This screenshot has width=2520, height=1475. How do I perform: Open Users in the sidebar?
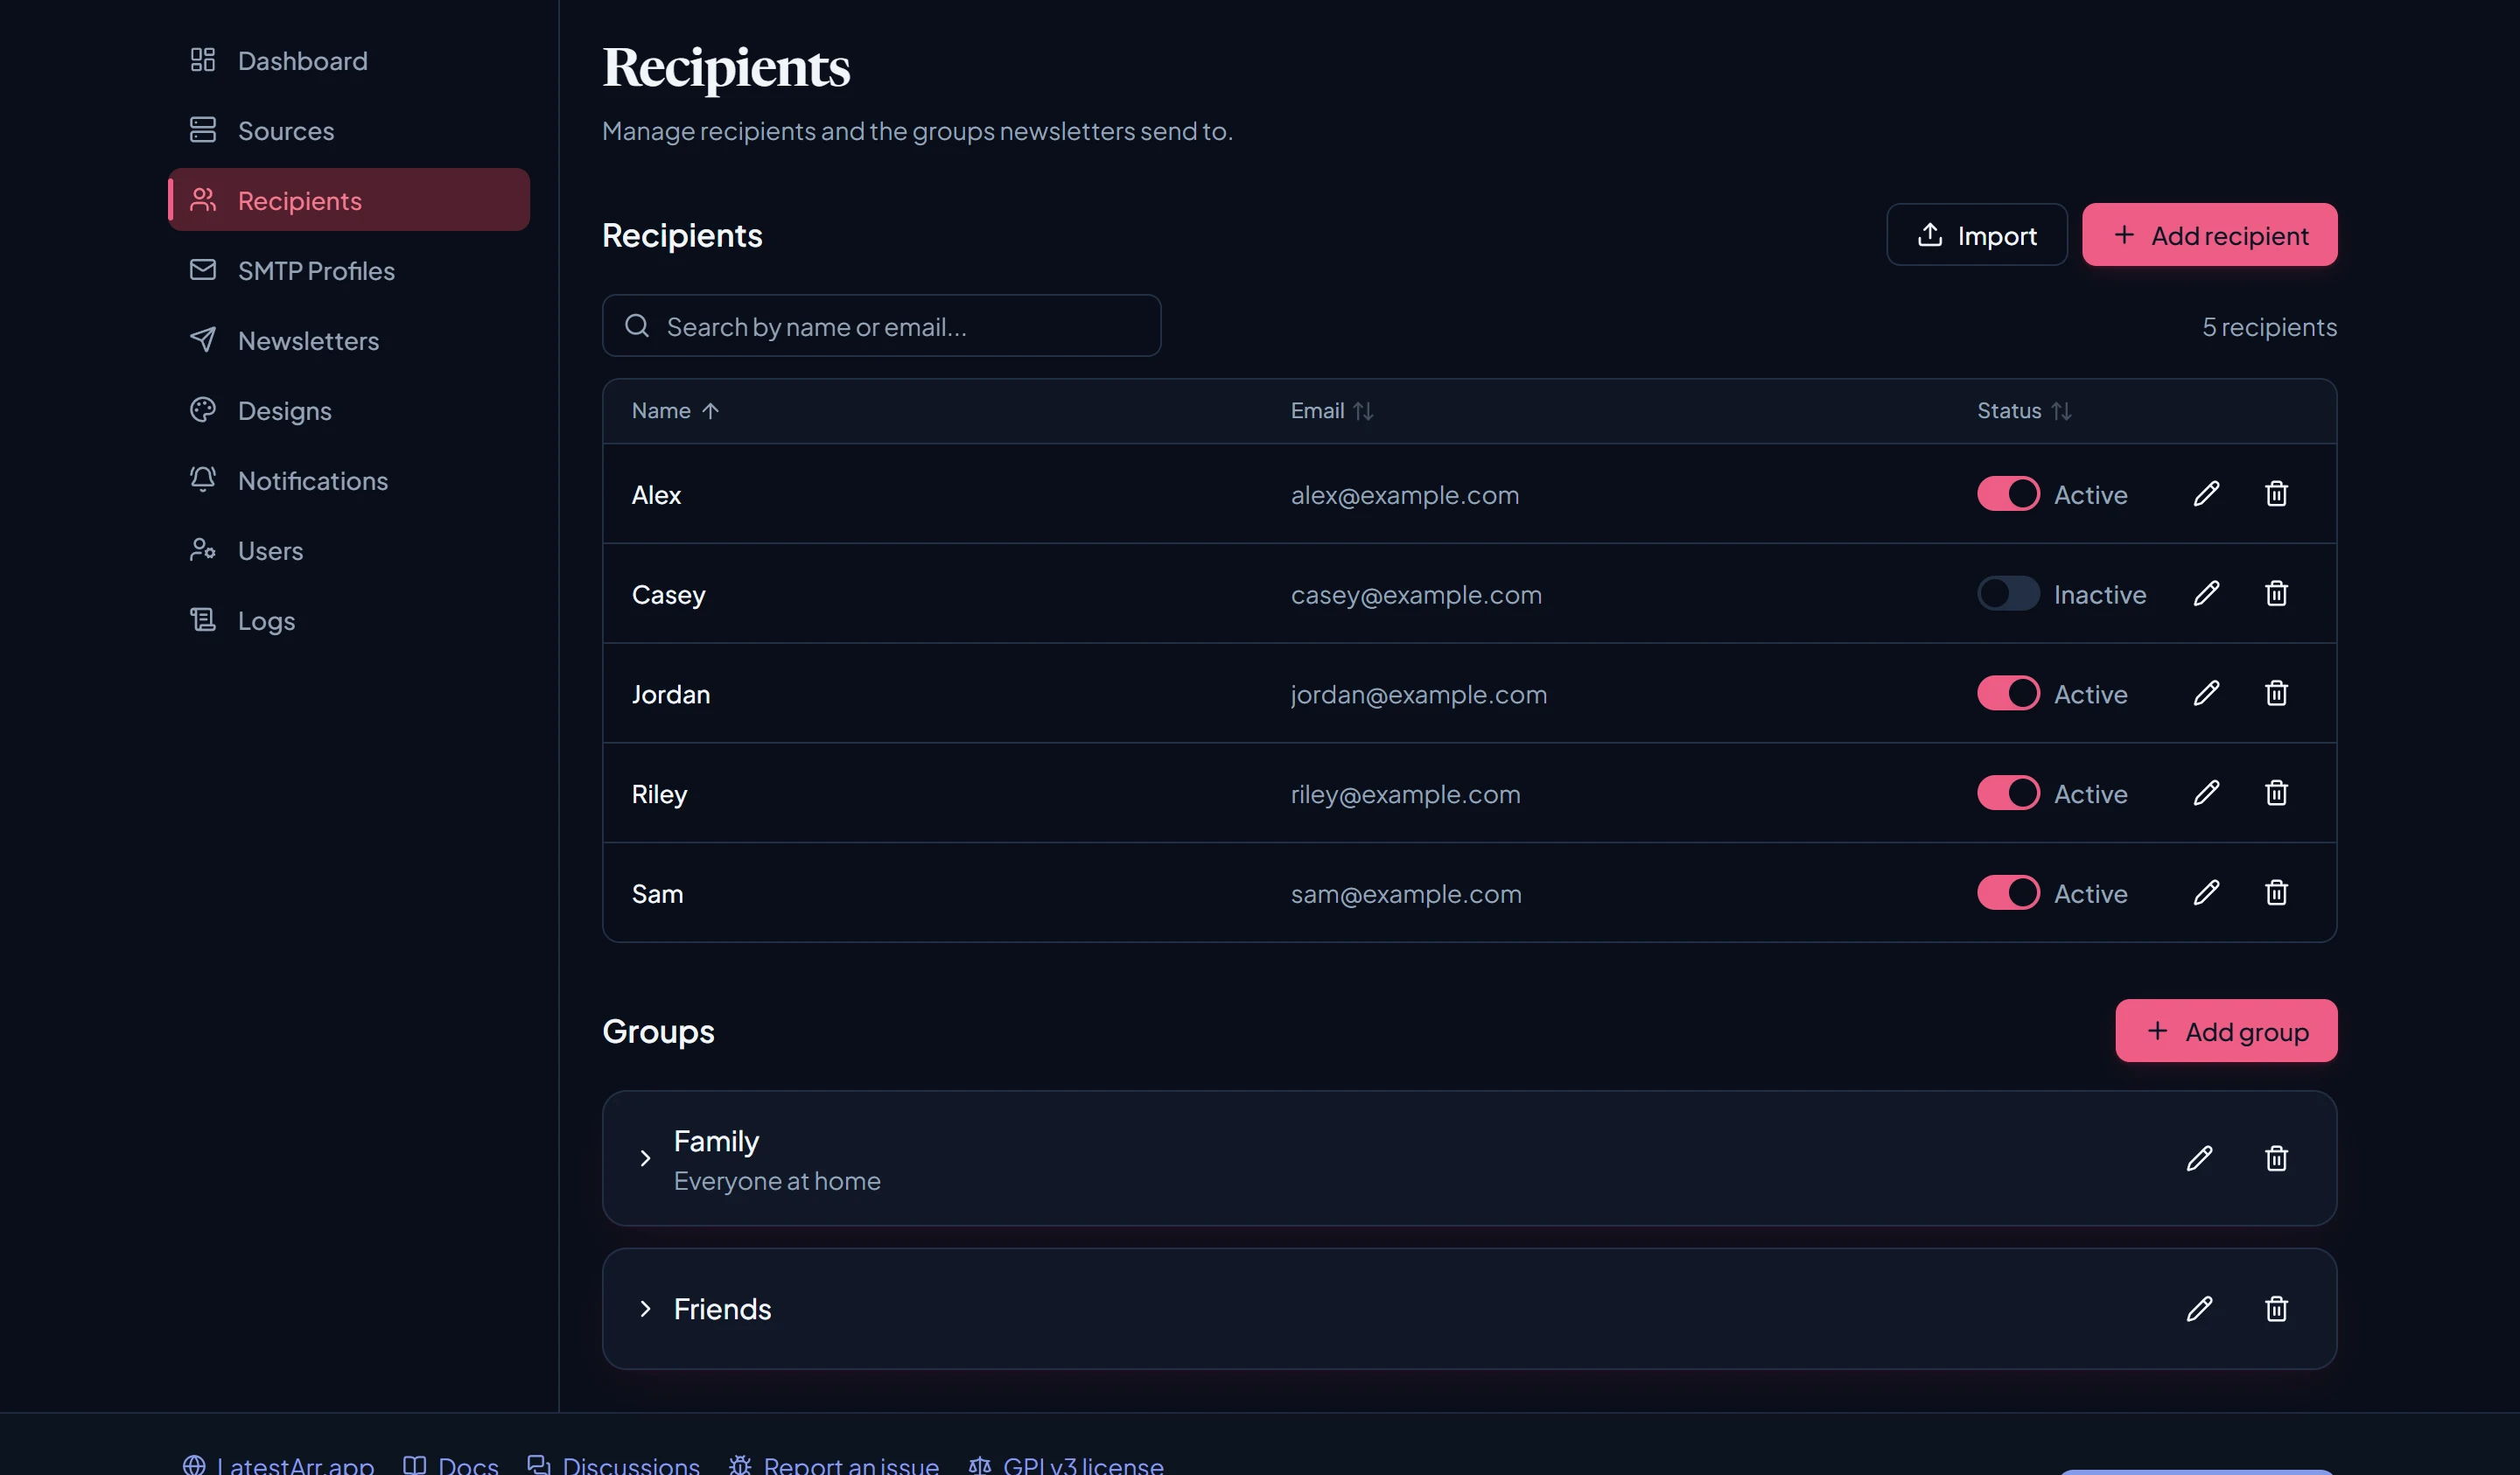349,550
